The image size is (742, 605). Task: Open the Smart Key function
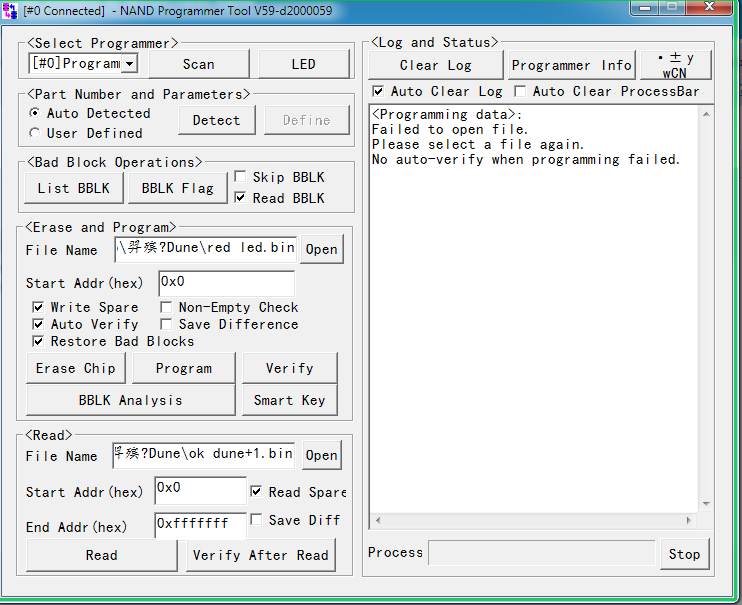[289, 400]
